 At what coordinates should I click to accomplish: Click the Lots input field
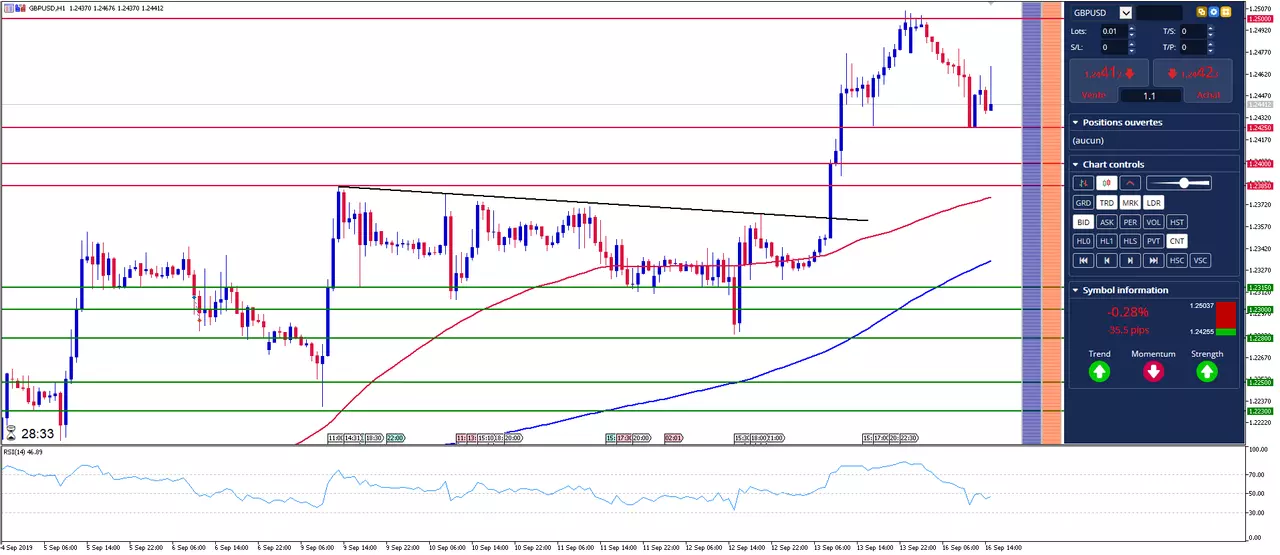pyautogui.click(x=1113, y=31)
